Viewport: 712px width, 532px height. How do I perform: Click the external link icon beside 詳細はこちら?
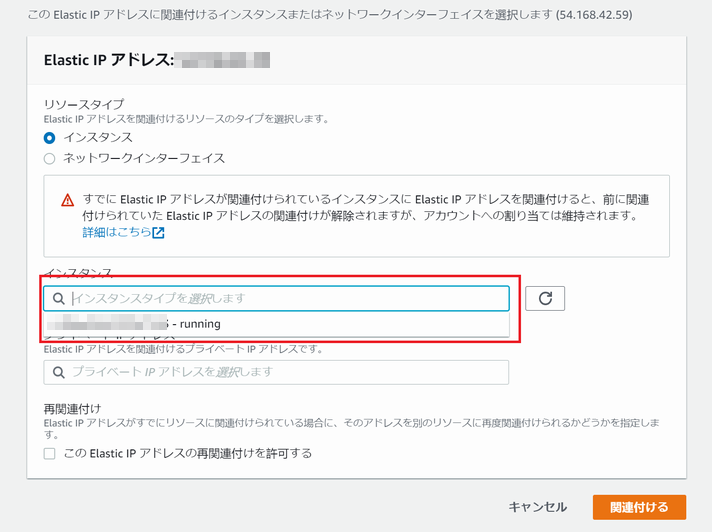click(x=158, y=233)
